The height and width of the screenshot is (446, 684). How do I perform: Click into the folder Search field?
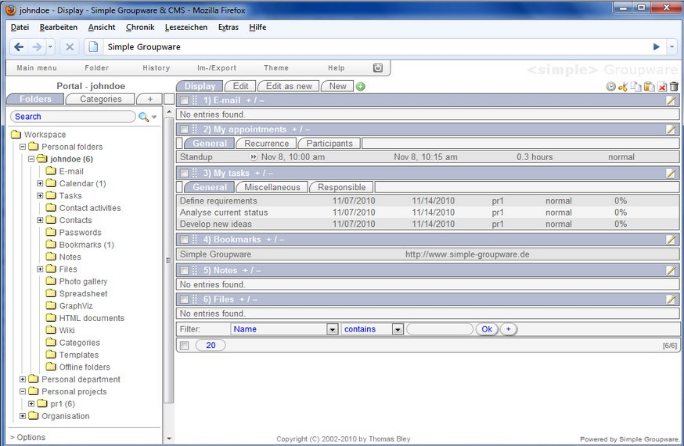(70, 117)
